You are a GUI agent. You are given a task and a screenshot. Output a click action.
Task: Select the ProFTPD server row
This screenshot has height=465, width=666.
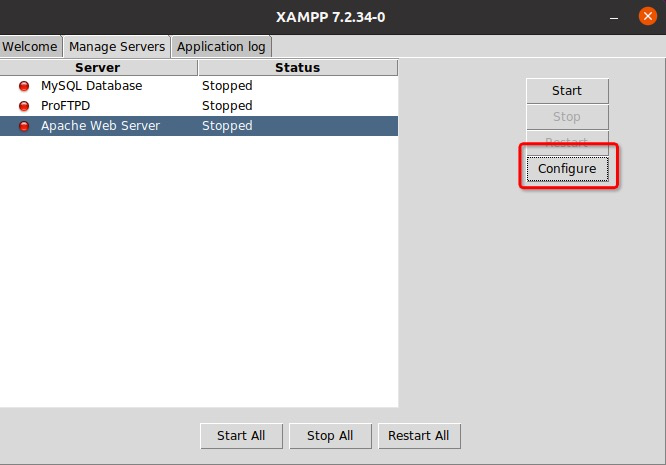point(199,106)
